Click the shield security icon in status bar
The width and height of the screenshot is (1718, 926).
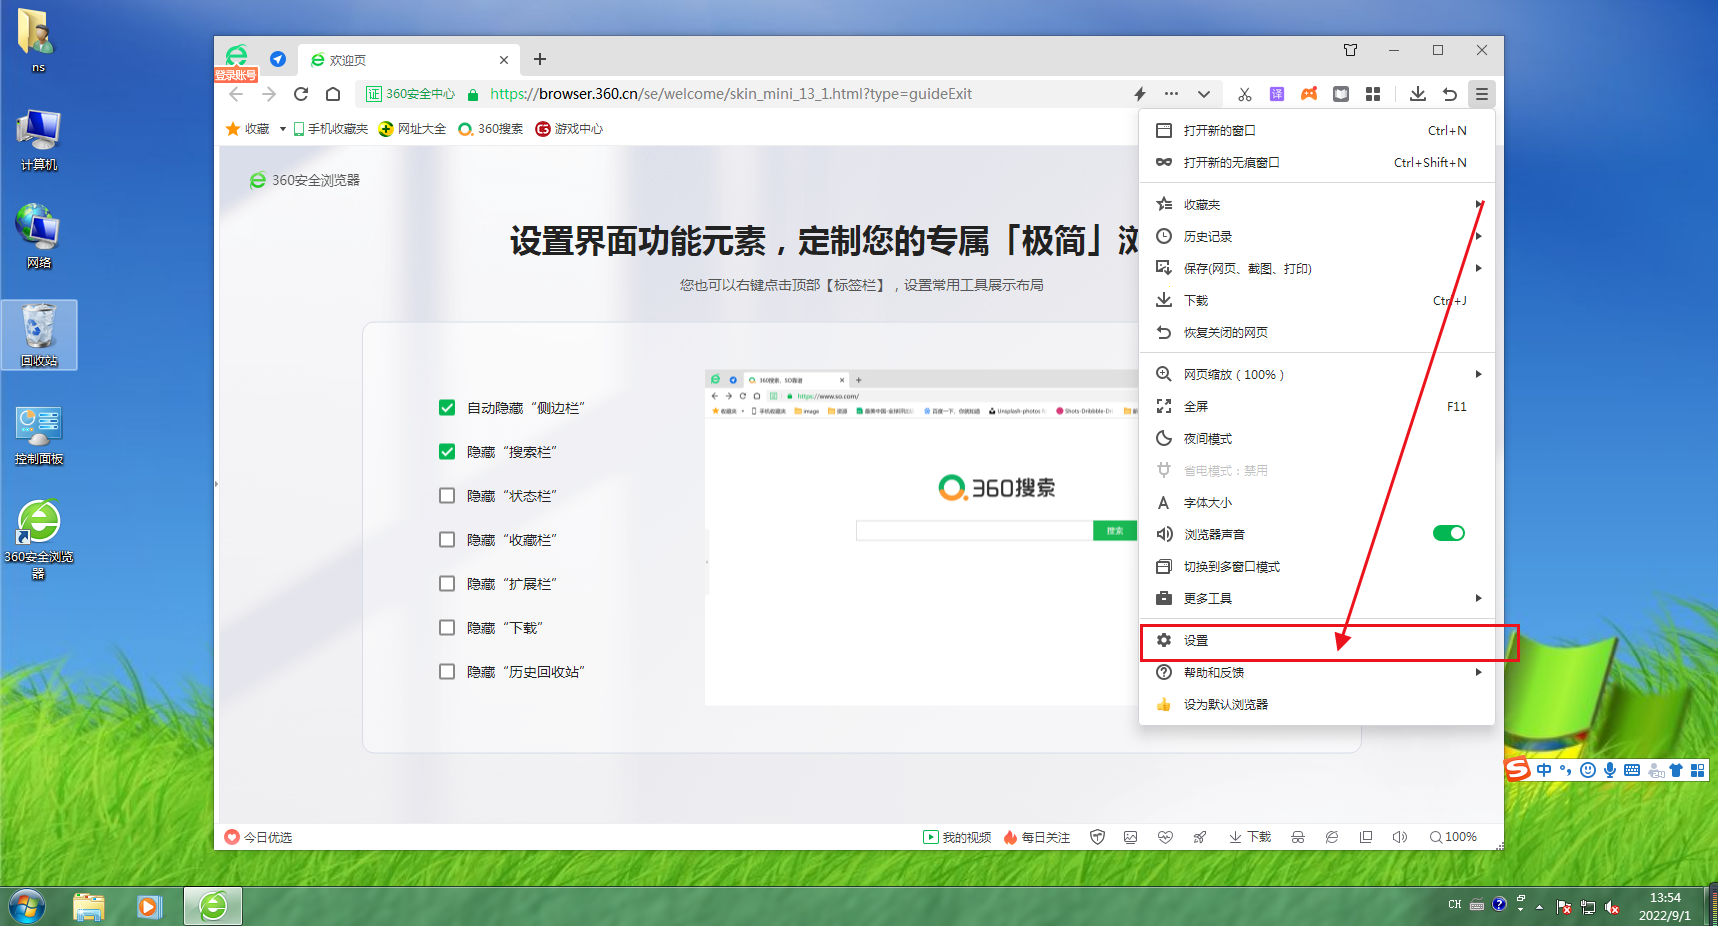pyautogui.click(x=1097, y=837)
